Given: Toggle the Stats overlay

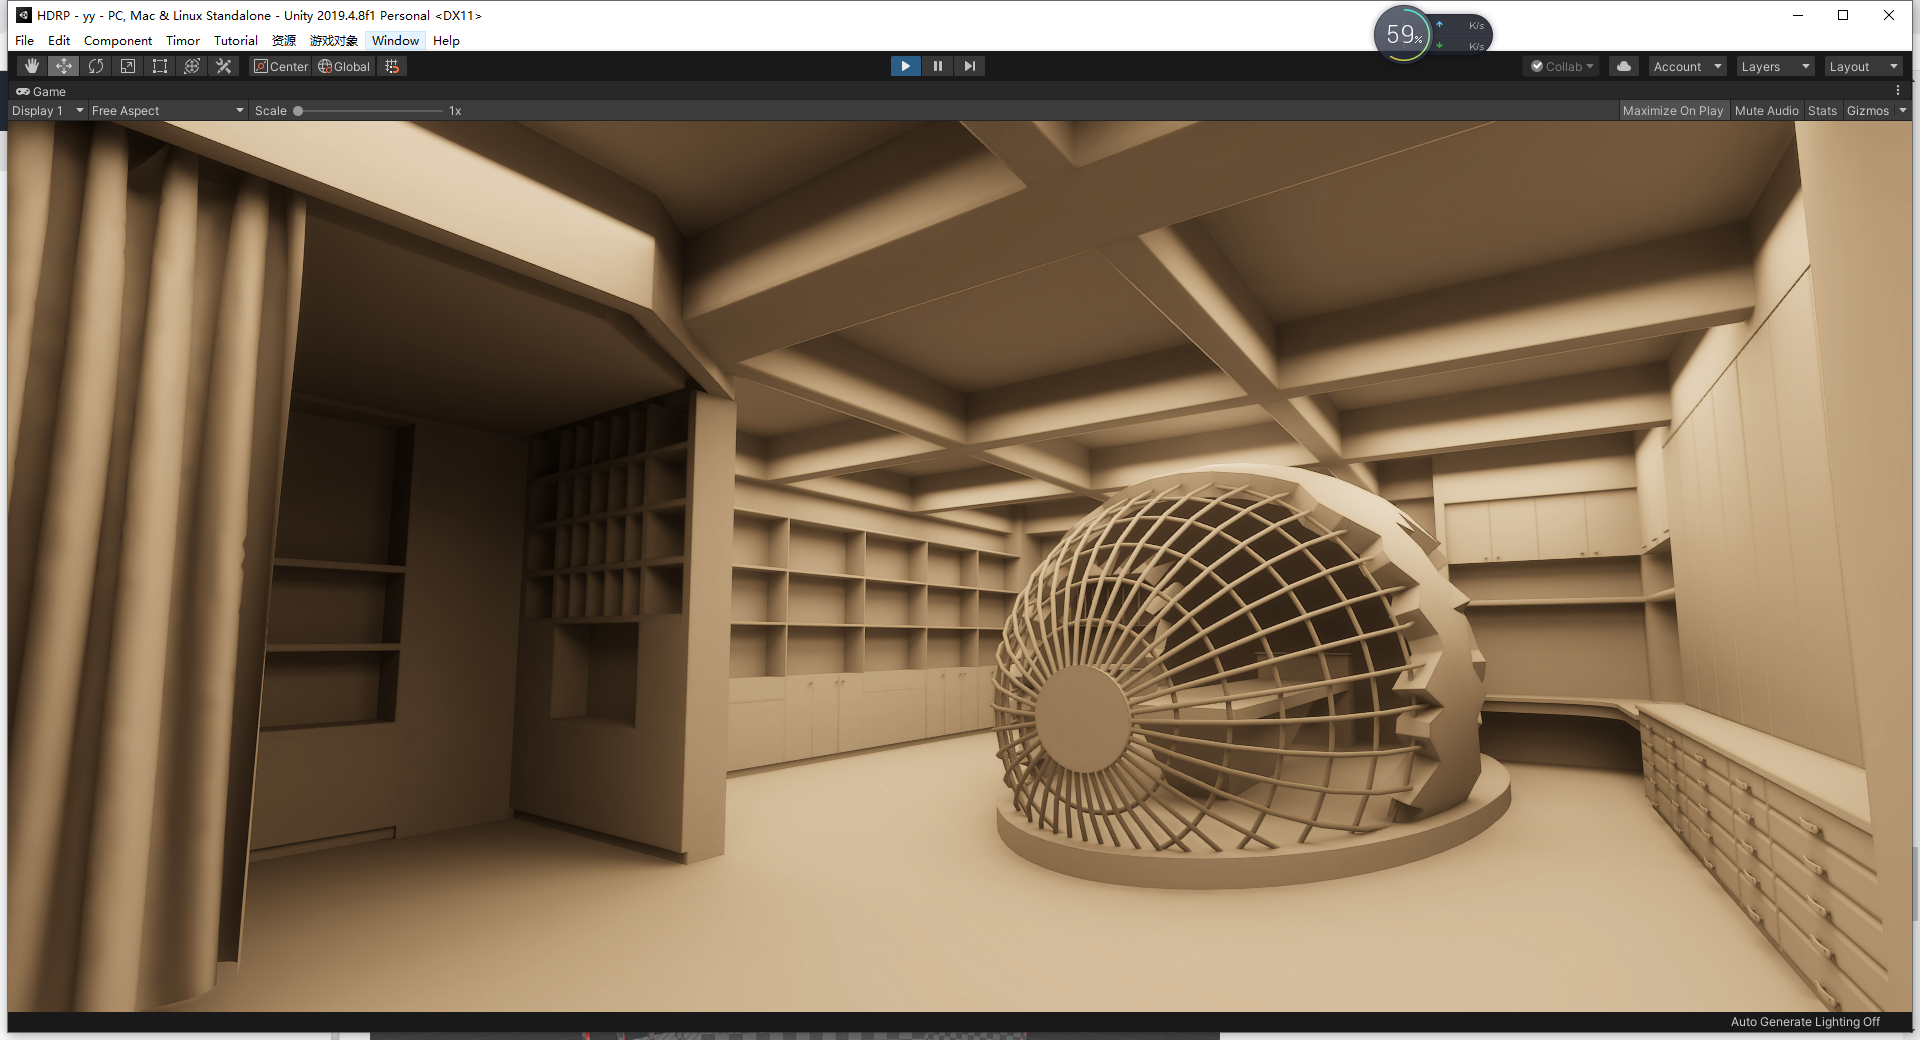Looking at the screenshot, I should [x=1822, y=110].
